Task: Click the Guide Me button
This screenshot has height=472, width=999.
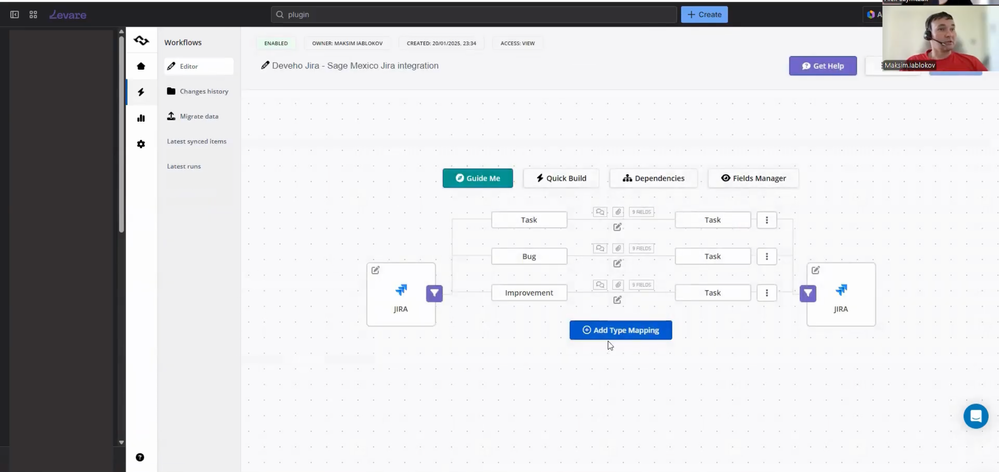Action: click(478, 178)
